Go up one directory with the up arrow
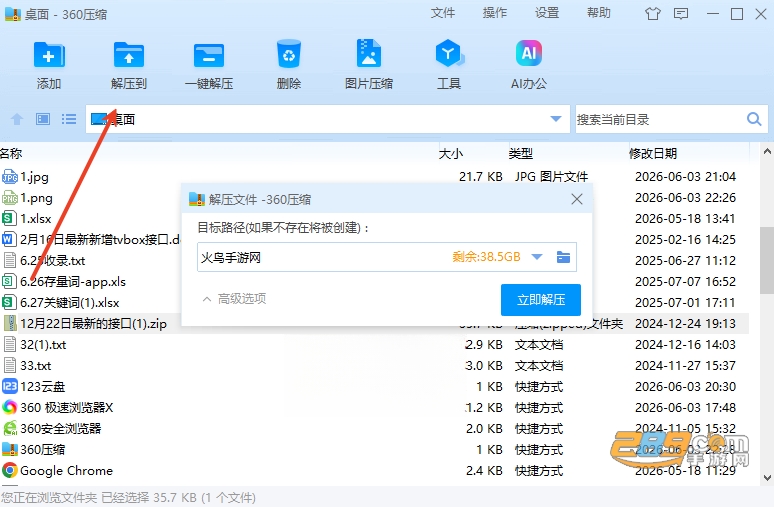This screenshot has height=507, width=774. pyautogui.click(x=17, y=119)
